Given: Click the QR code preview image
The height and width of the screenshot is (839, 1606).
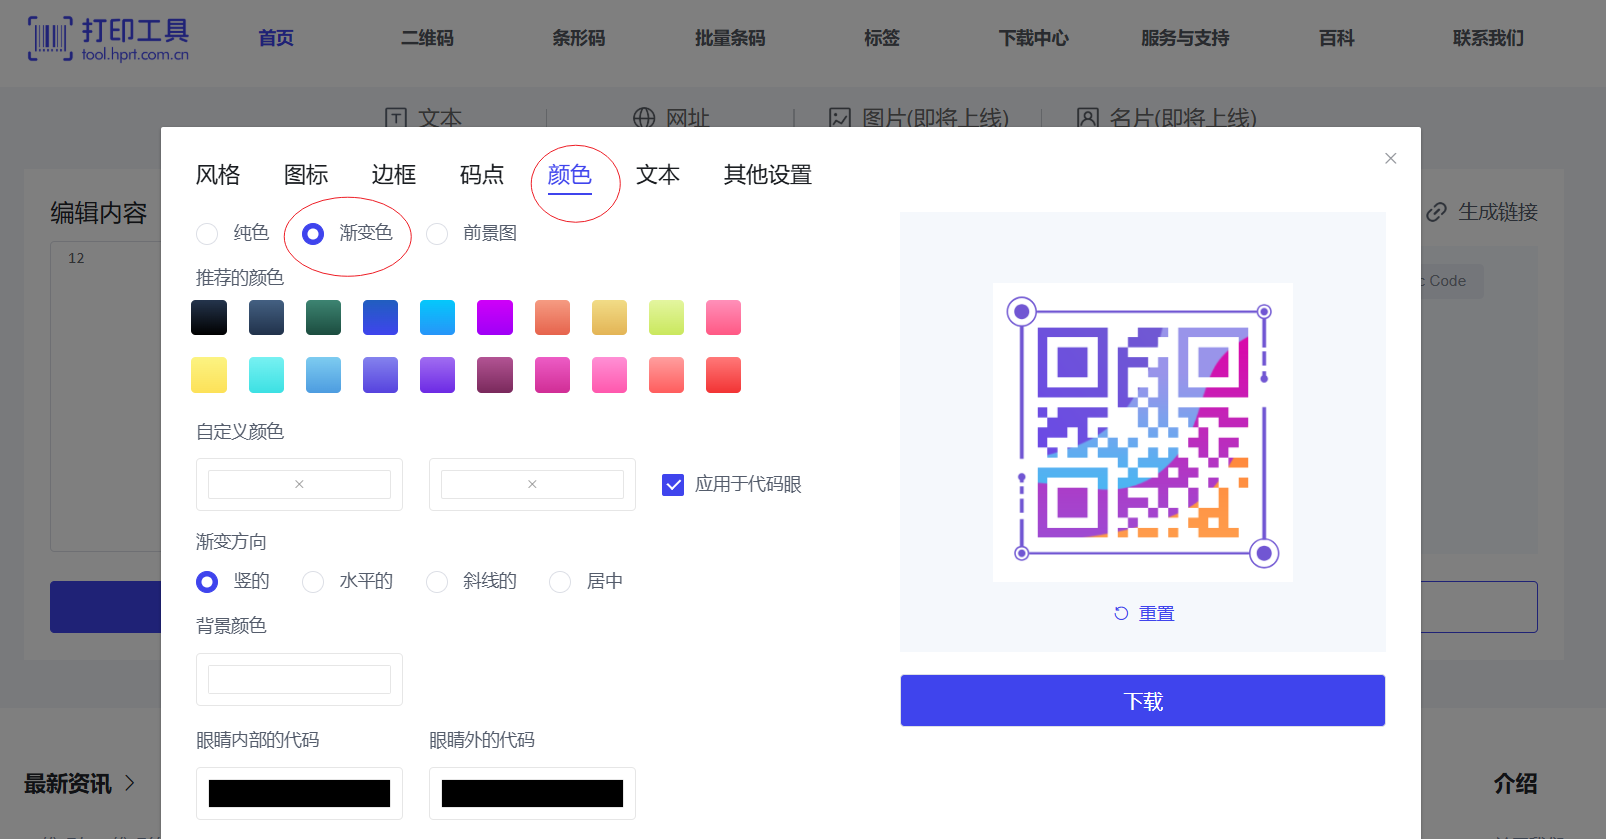Looking at the screenshot, I should click(x=1143, y=432).
